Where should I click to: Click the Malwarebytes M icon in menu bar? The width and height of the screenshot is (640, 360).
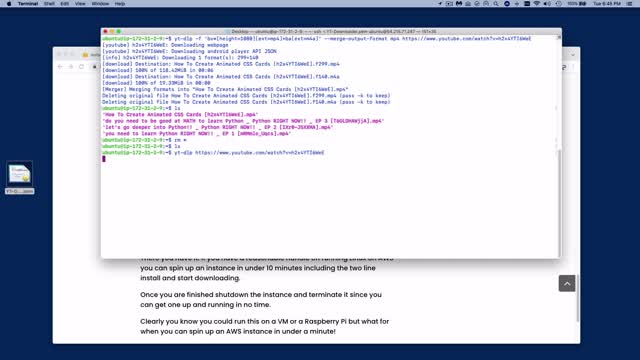(x=459, y=4)
